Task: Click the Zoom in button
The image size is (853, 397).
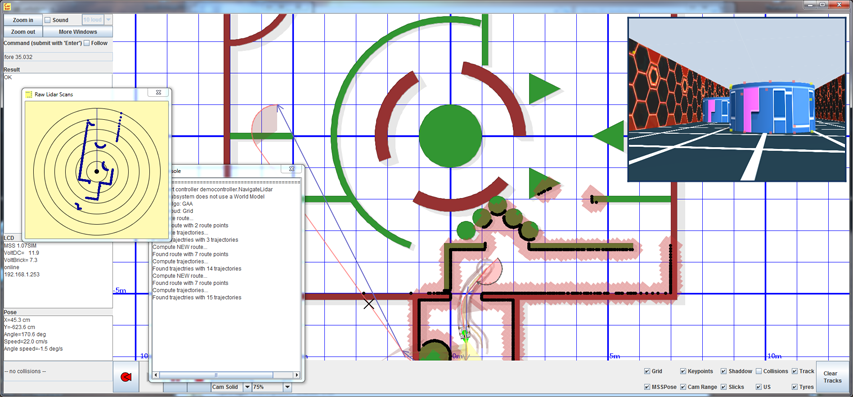Action: coord(23,20)
